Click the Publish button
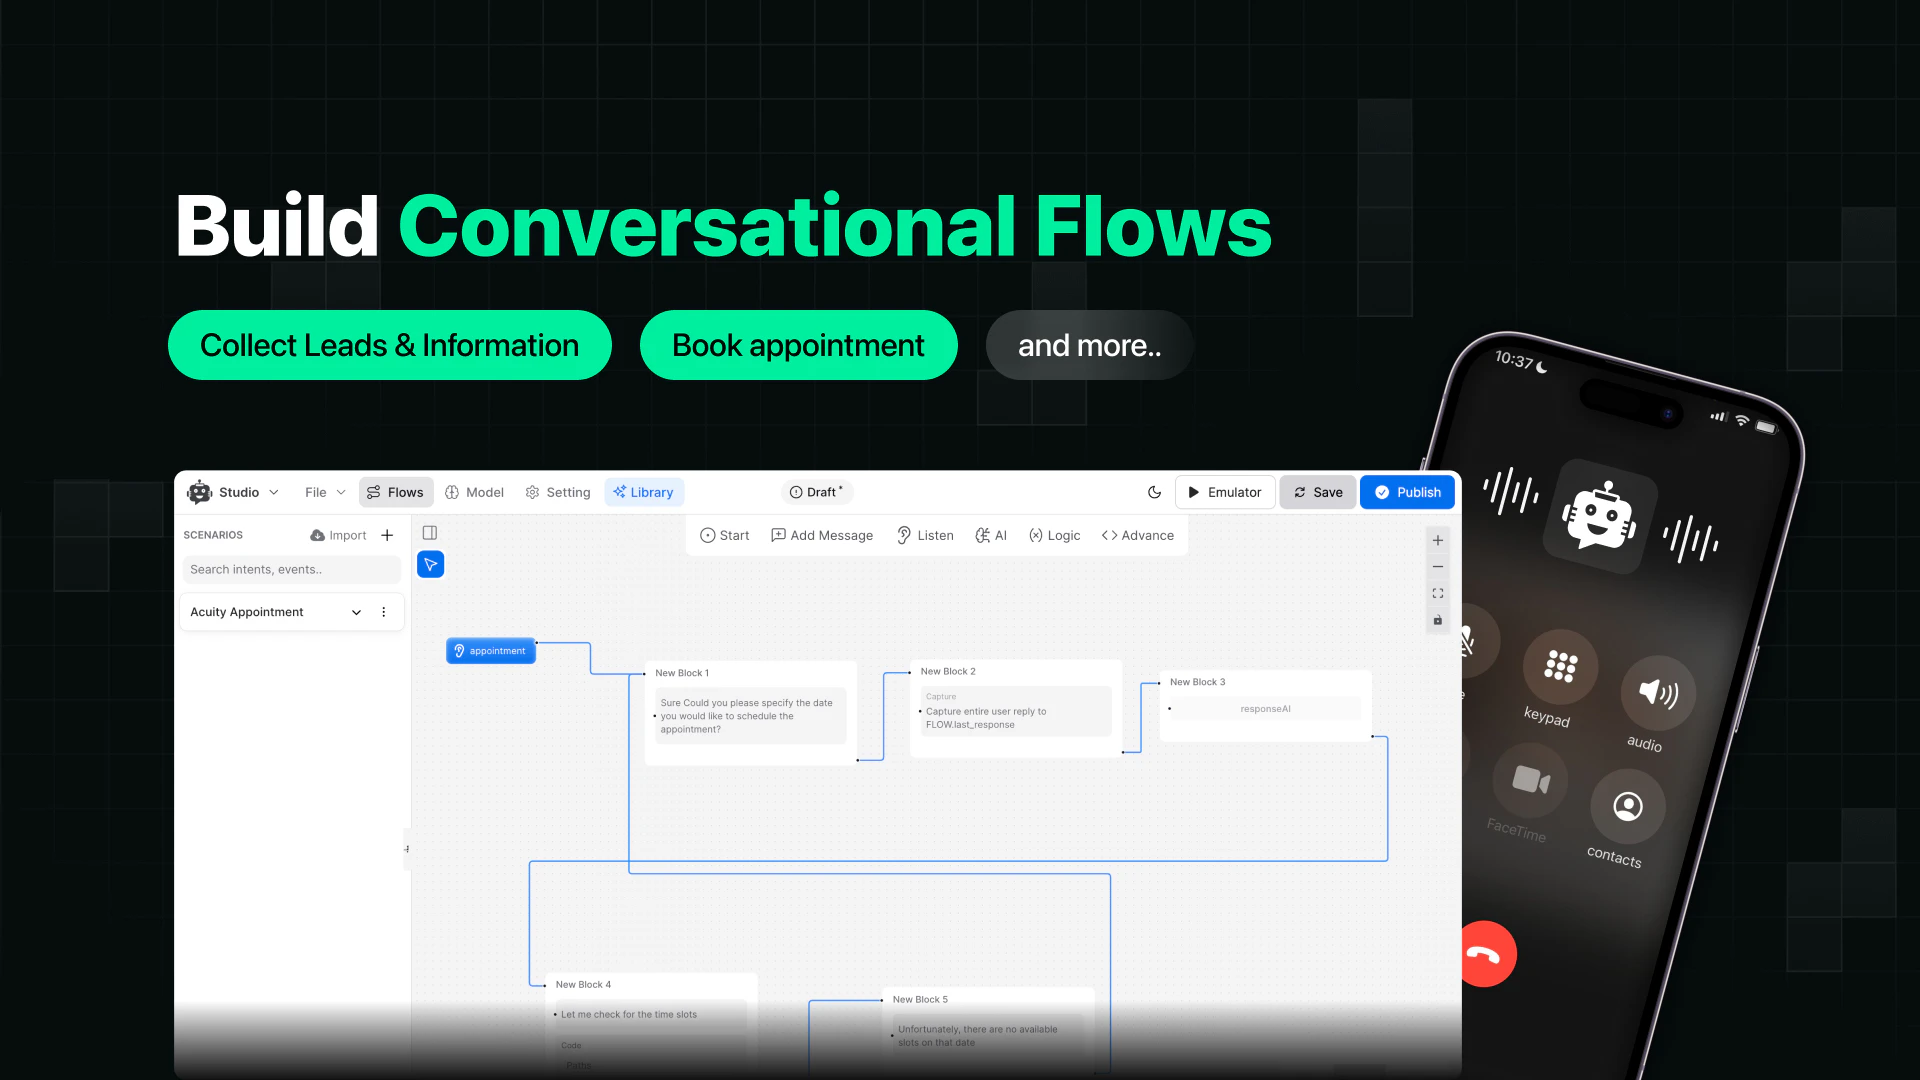1920x1080 pixels. tap(1407, 492)
